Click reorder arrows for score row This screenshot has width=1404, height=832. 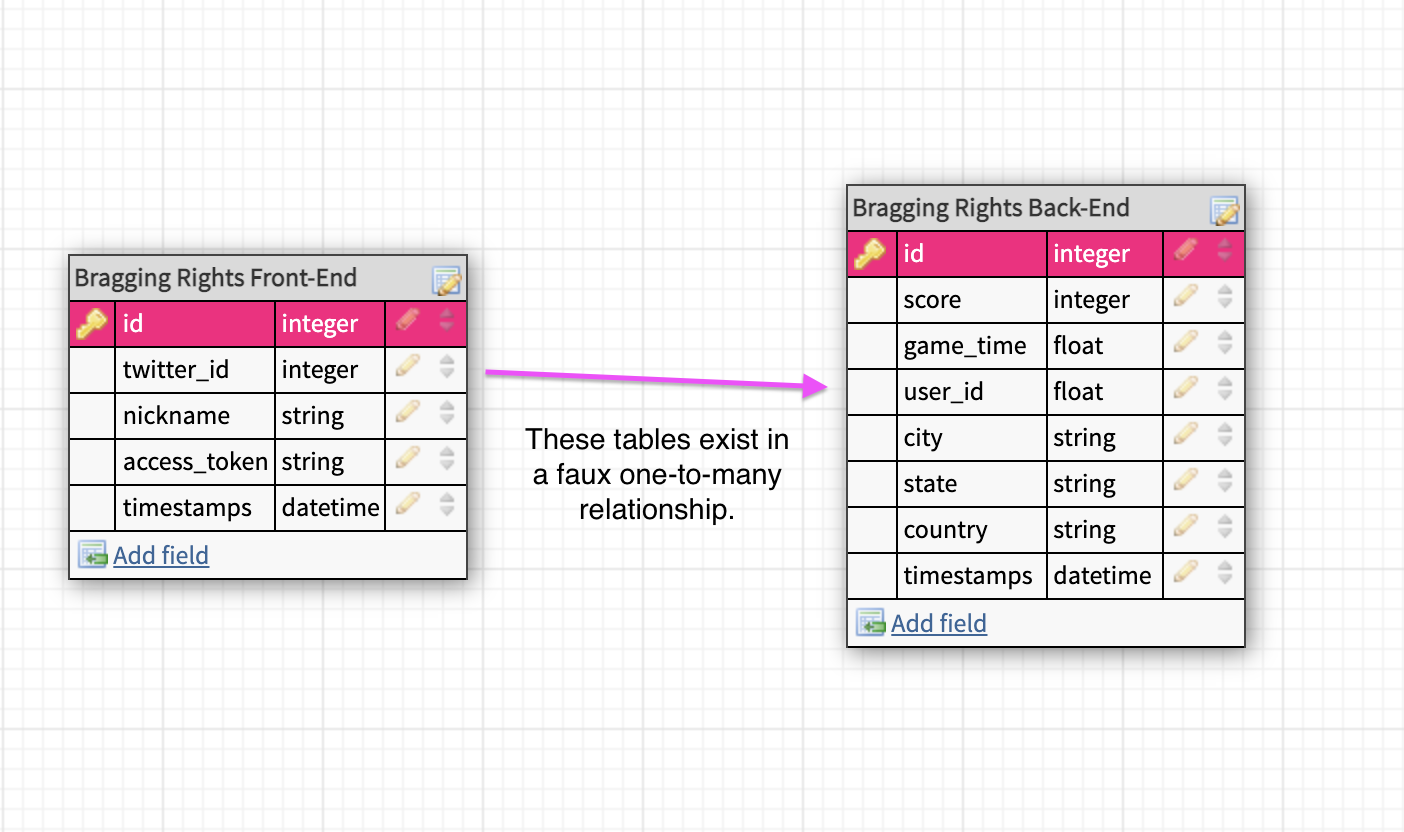1225,297
